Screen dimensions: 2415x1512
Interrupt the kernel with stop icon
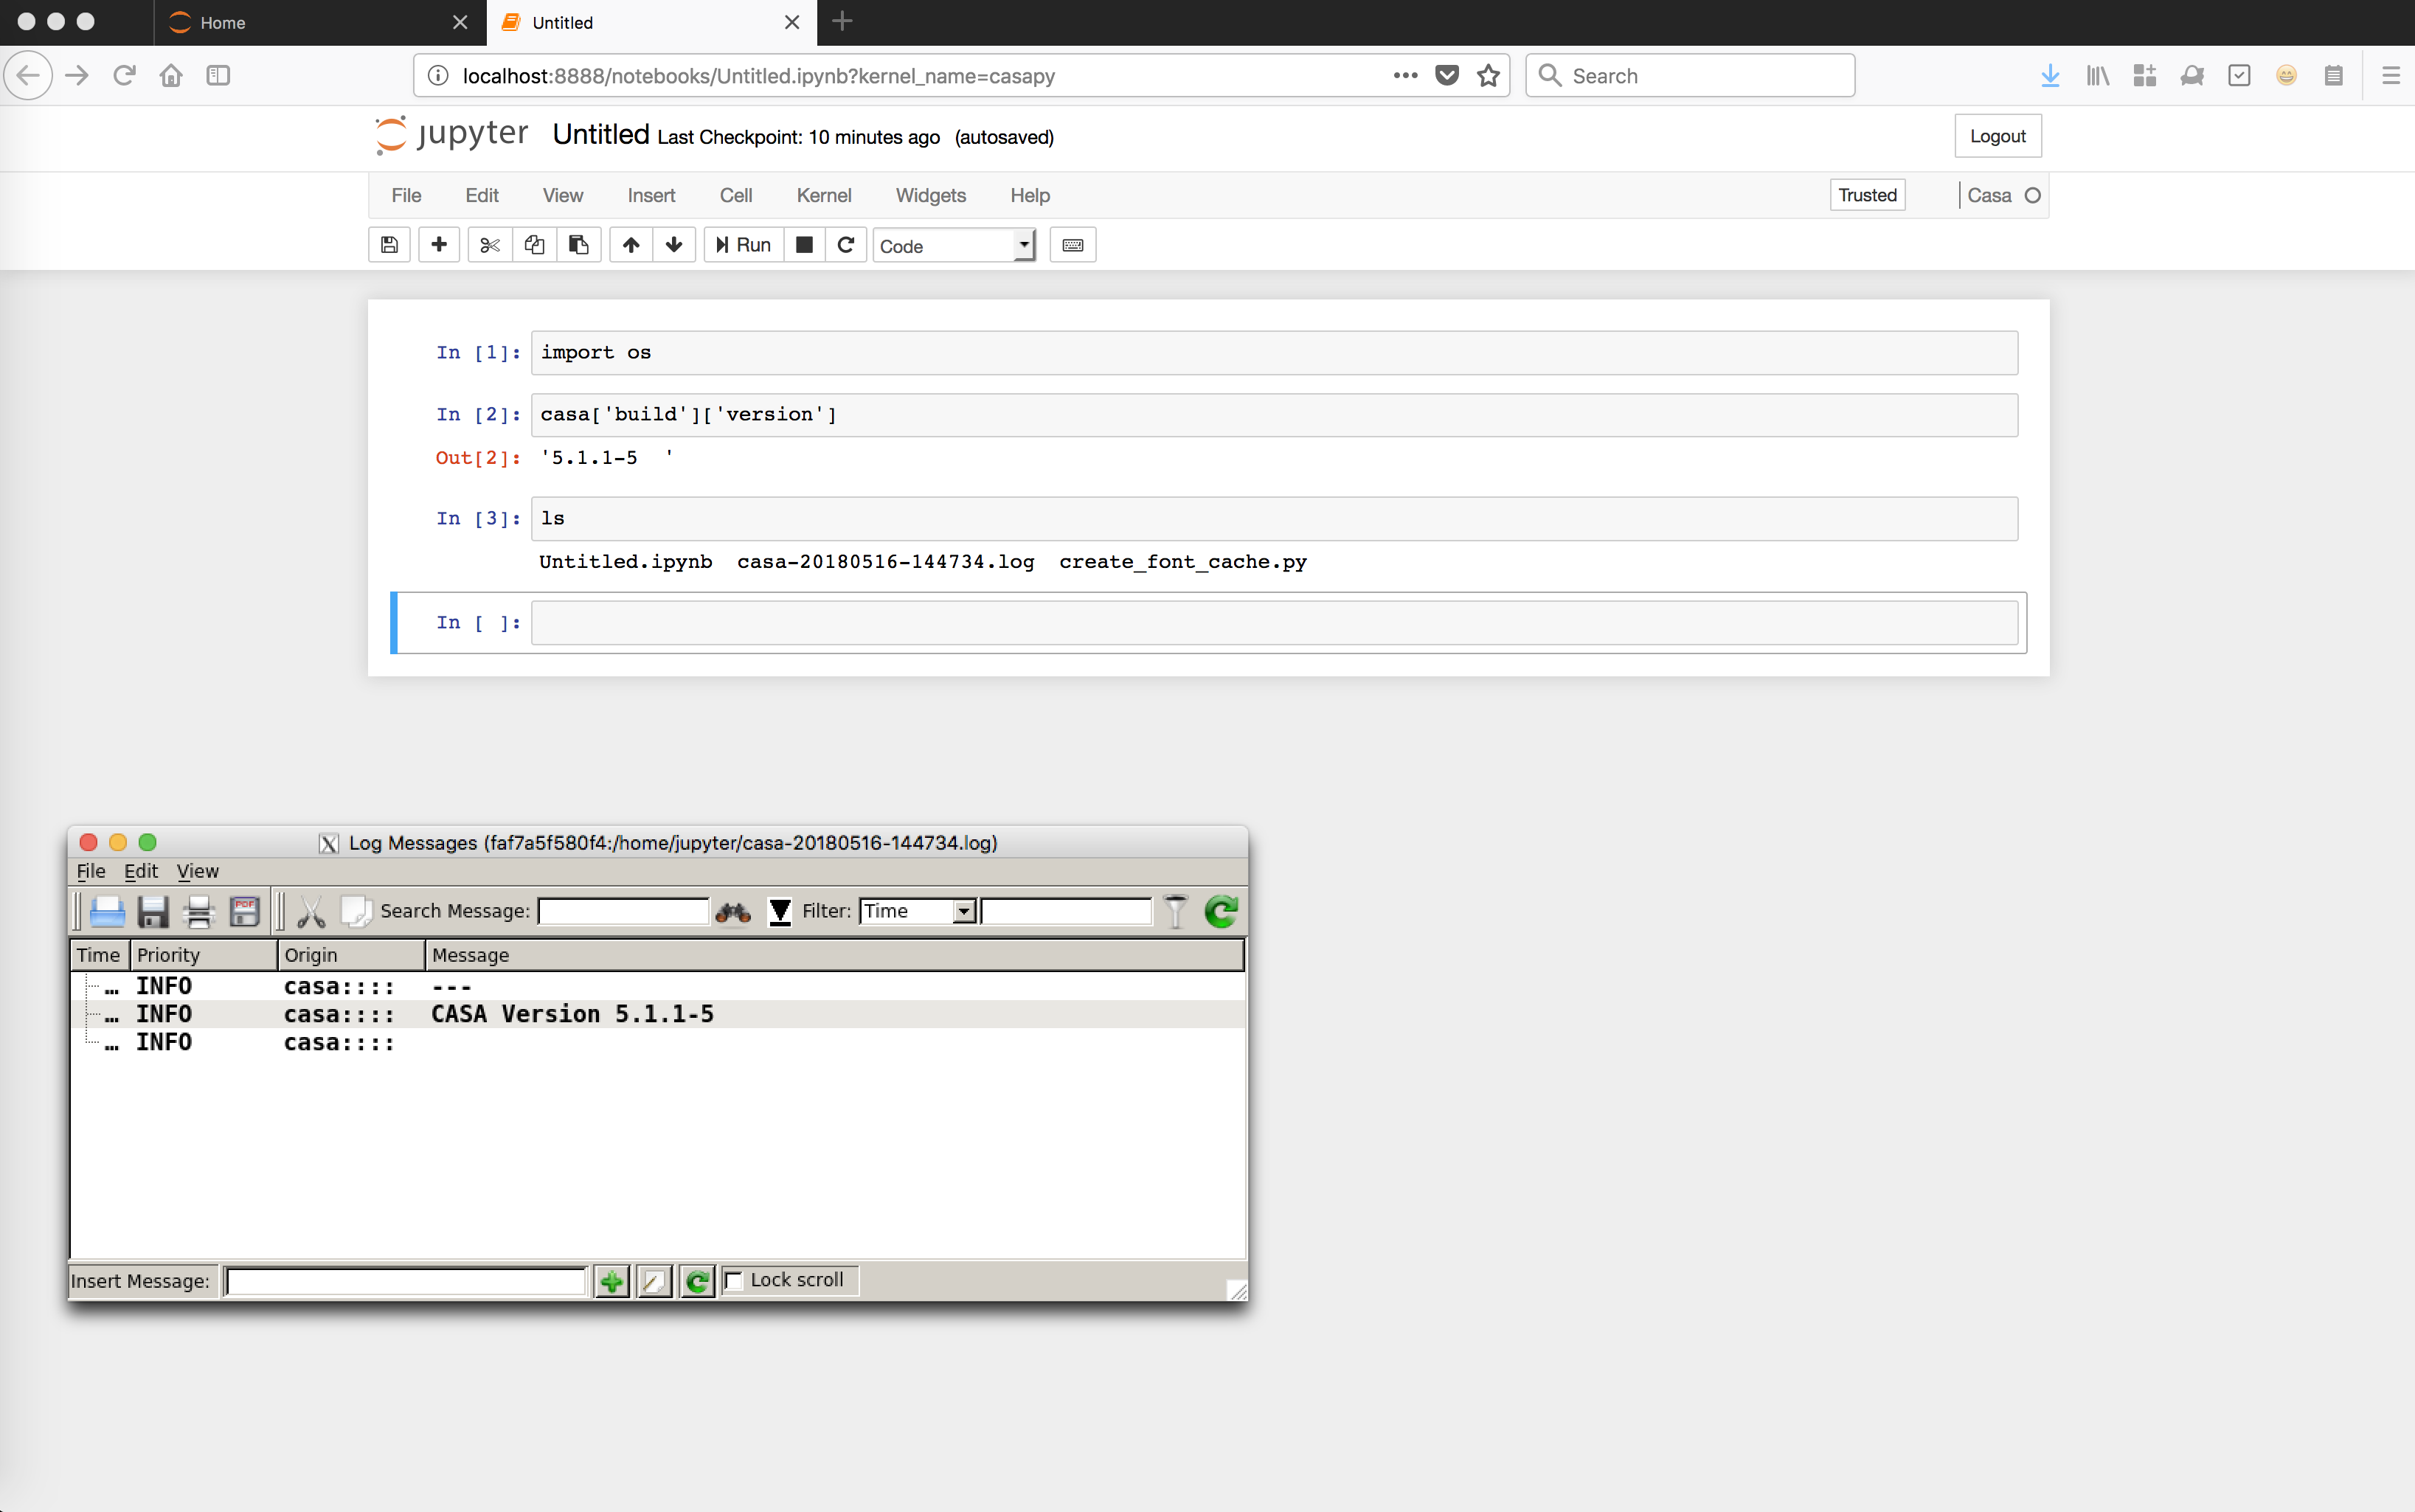pos(804,244)
